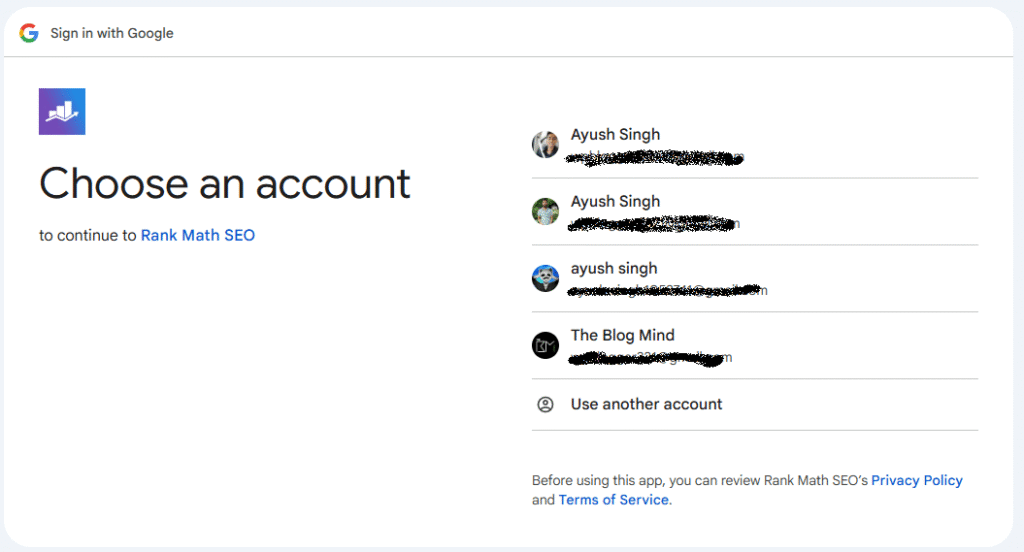
Task: Click the 'Choose an account' heading
Action: click(x=225, y=184)
